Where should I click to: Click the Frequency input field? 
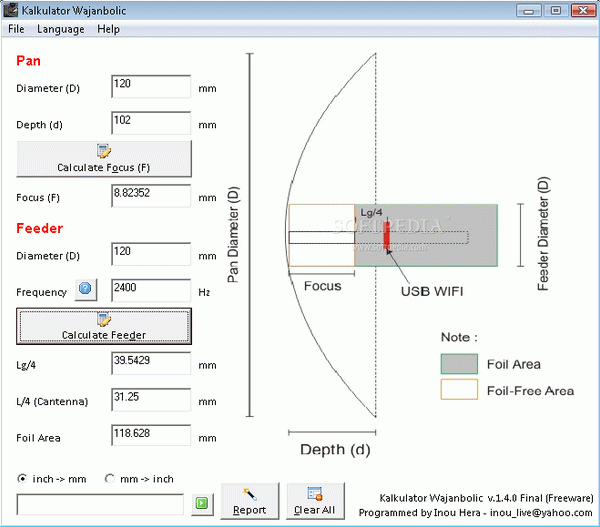click(150, 291)
